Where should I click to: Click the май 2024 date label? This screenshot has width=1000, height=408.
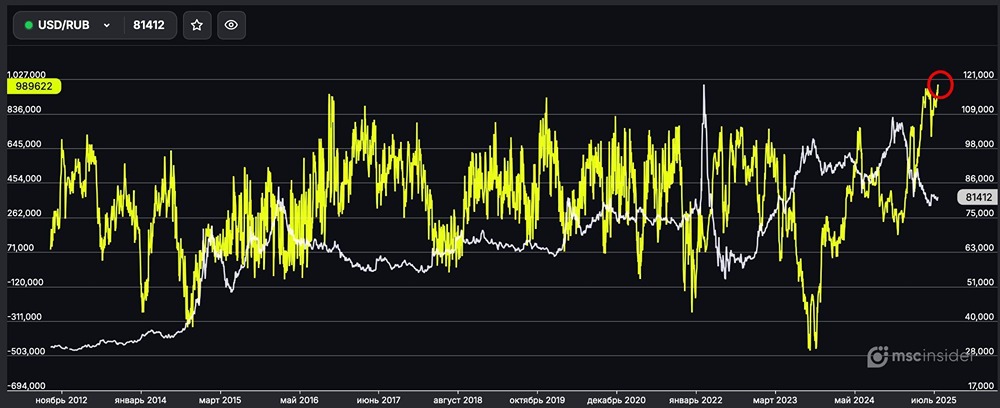[x=855, y=400]
